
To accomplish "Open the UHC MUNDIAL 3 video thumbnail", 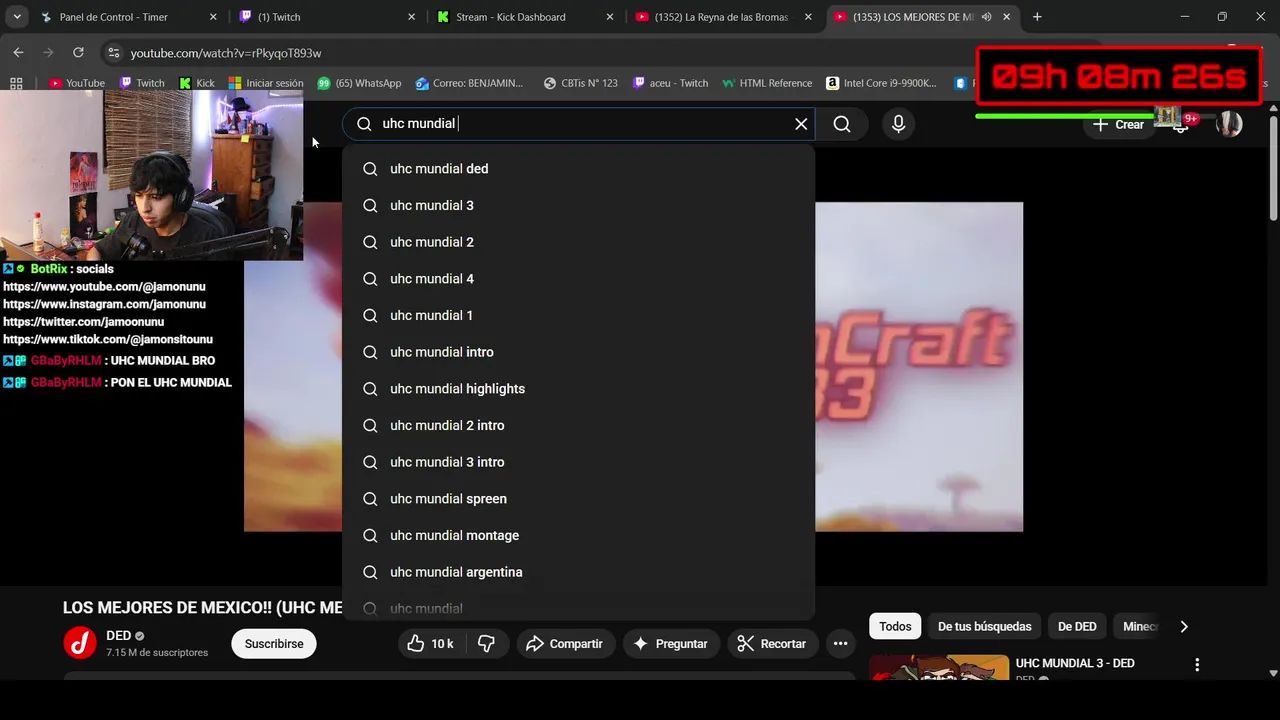I will coord(939,668).
